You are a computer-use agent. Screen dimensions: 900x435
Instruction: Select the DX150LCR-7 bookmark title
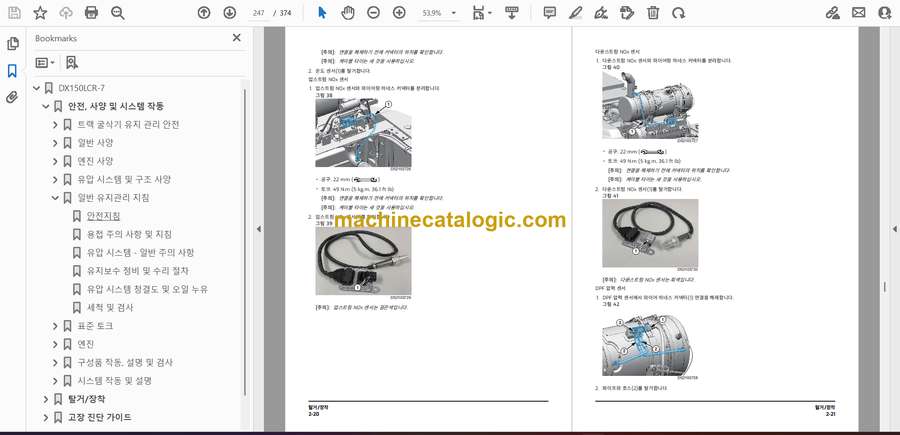[x=82, y=88]
